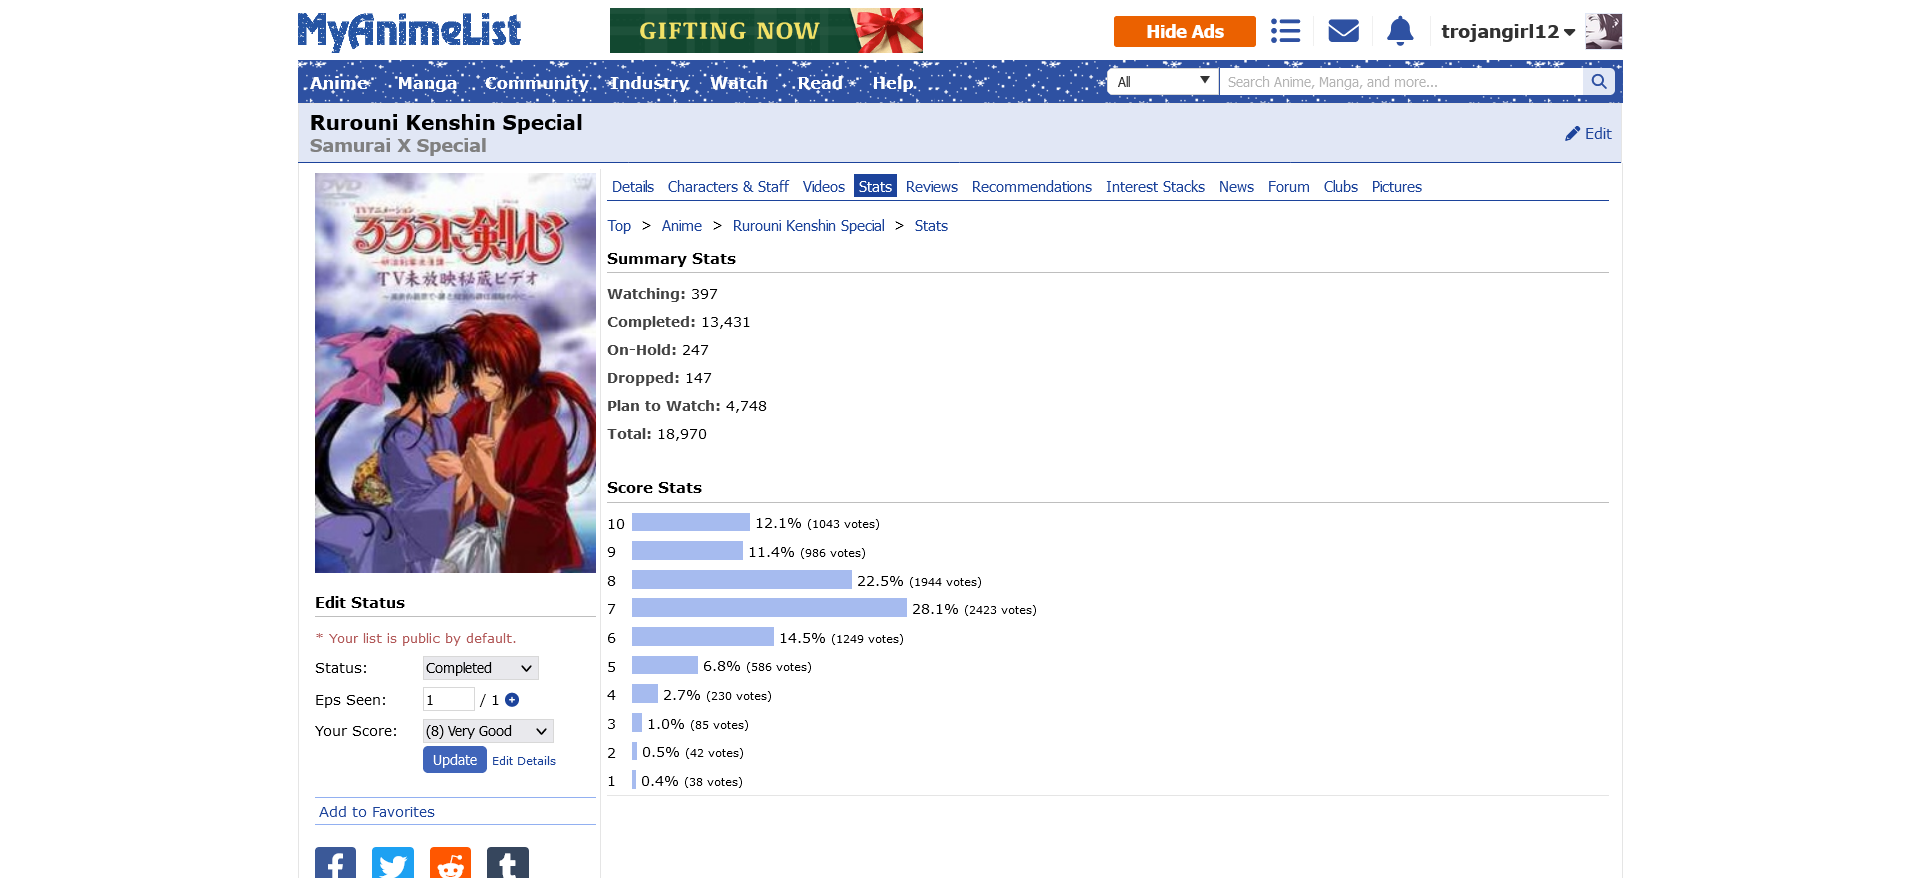
Task: Click the 2423 votes text
Action: [1001, 610]
